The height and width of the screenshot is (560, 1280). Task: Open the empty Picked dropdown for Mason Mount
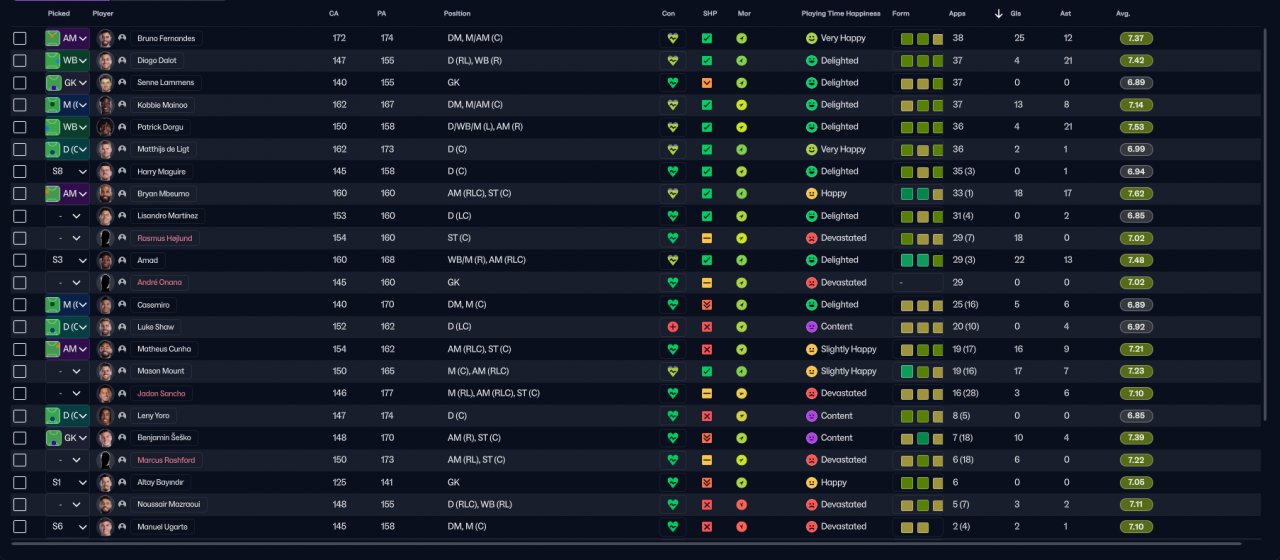(67, 371)
